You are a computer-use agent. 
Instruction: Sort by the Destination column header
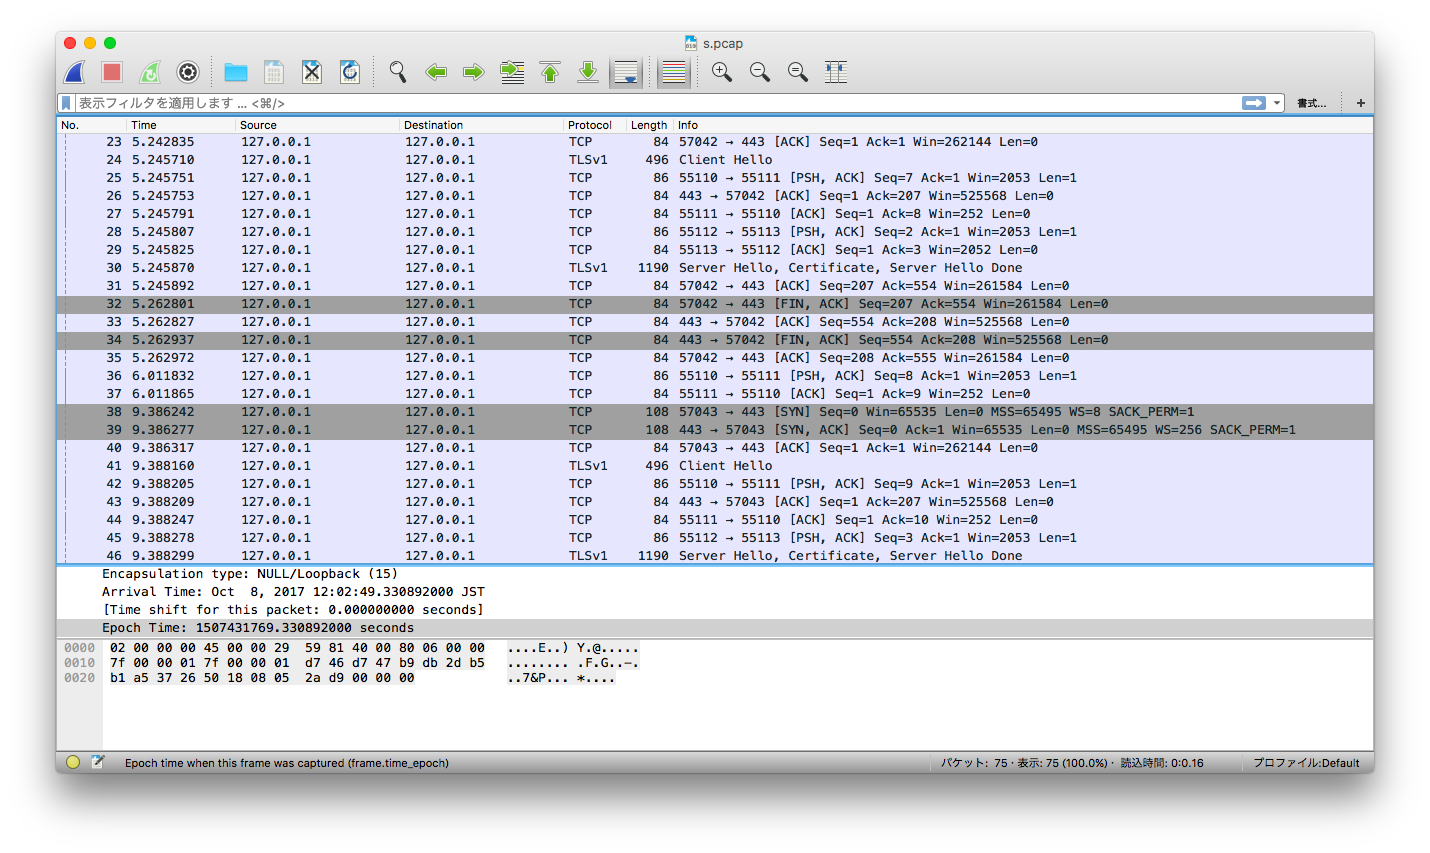pyautogui.click(x=481, y=125)
